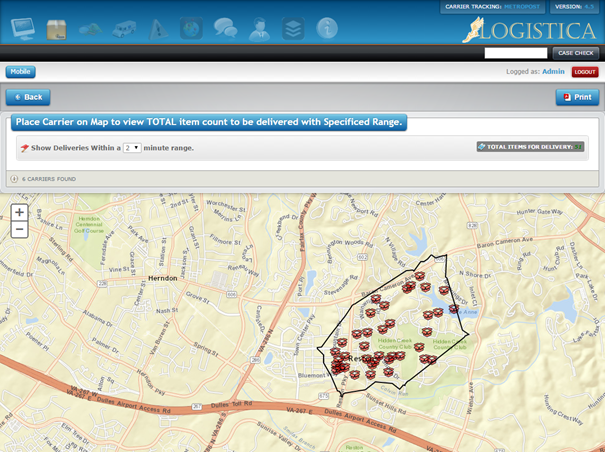Viewport: 605px width, 452px height.
Task: Click Total Items For Delivery badge
Action: [x=530, y=147]
